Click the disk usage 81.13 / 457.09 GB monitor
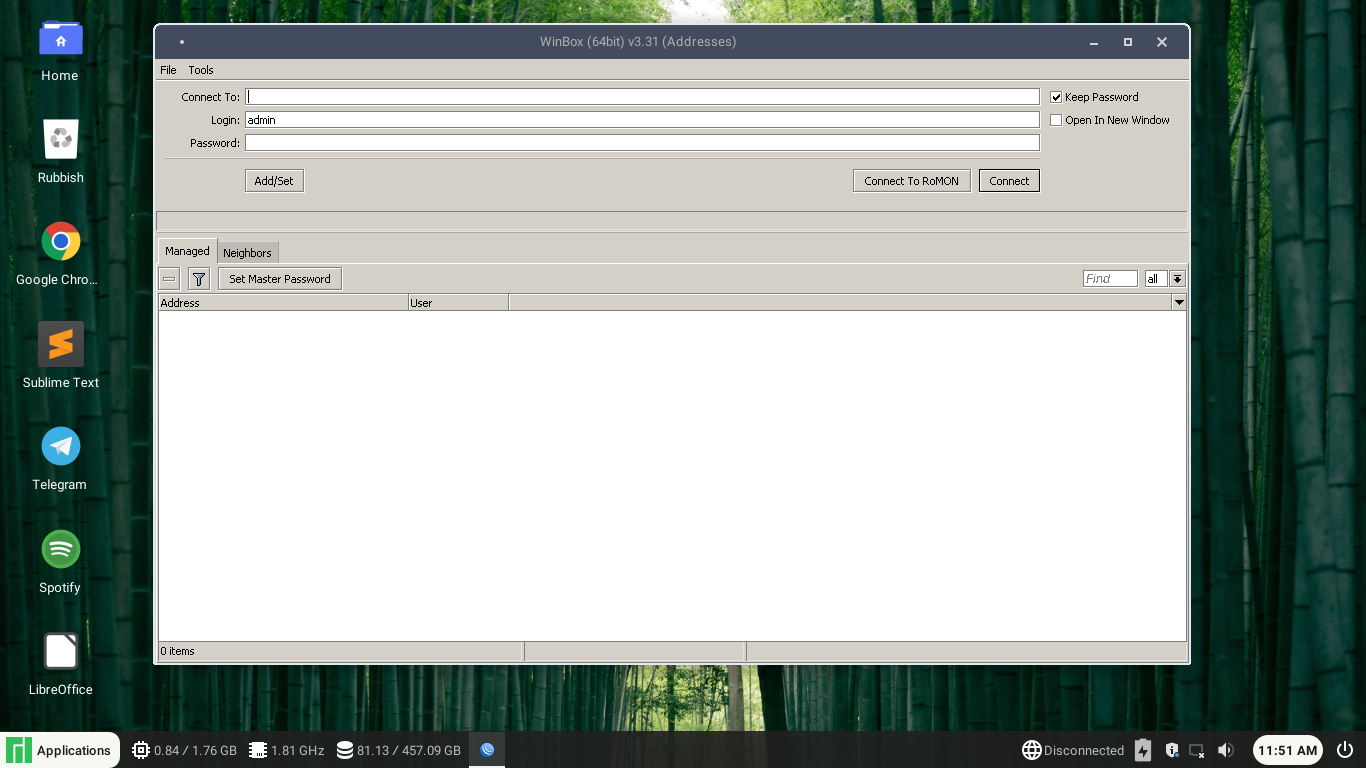This screenshot has height=768, width=1366. tap(398, 750)
